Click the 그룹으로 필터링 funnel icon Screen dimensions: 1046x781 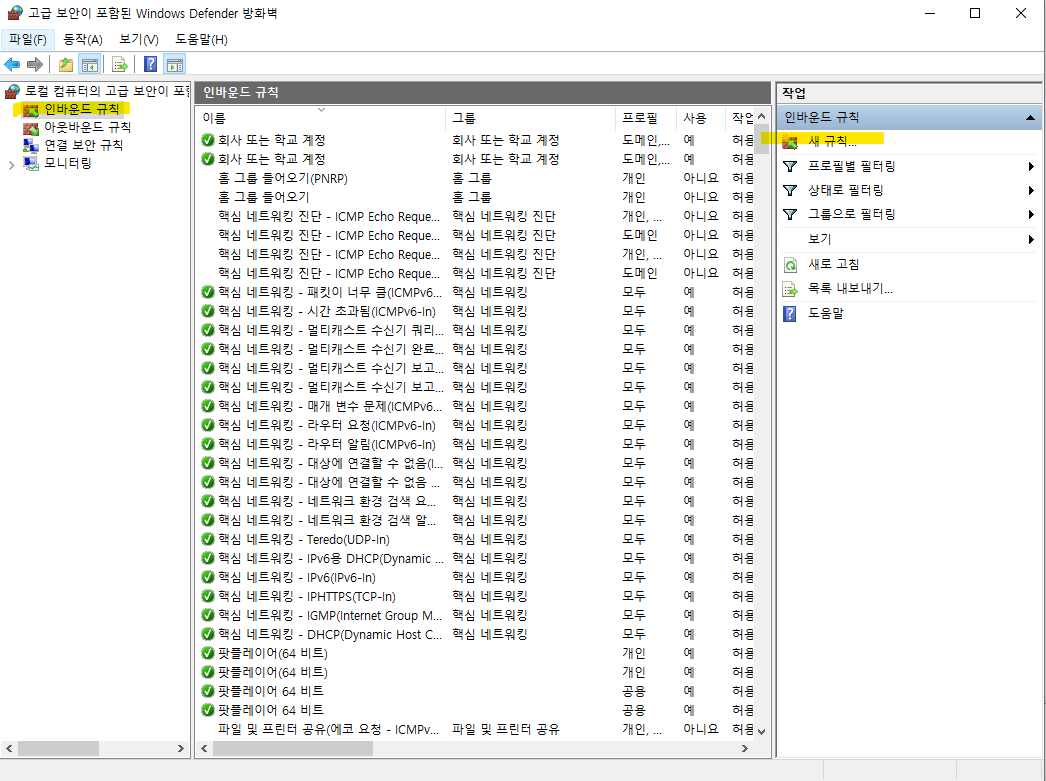790,215
